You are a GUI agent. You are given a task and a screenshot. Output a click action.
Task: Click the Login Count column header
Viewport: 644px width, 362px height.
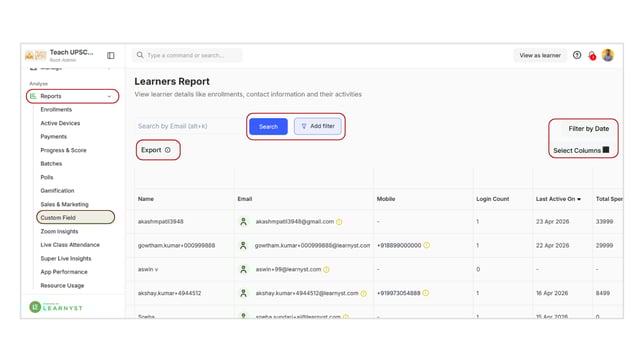(492, 199)
